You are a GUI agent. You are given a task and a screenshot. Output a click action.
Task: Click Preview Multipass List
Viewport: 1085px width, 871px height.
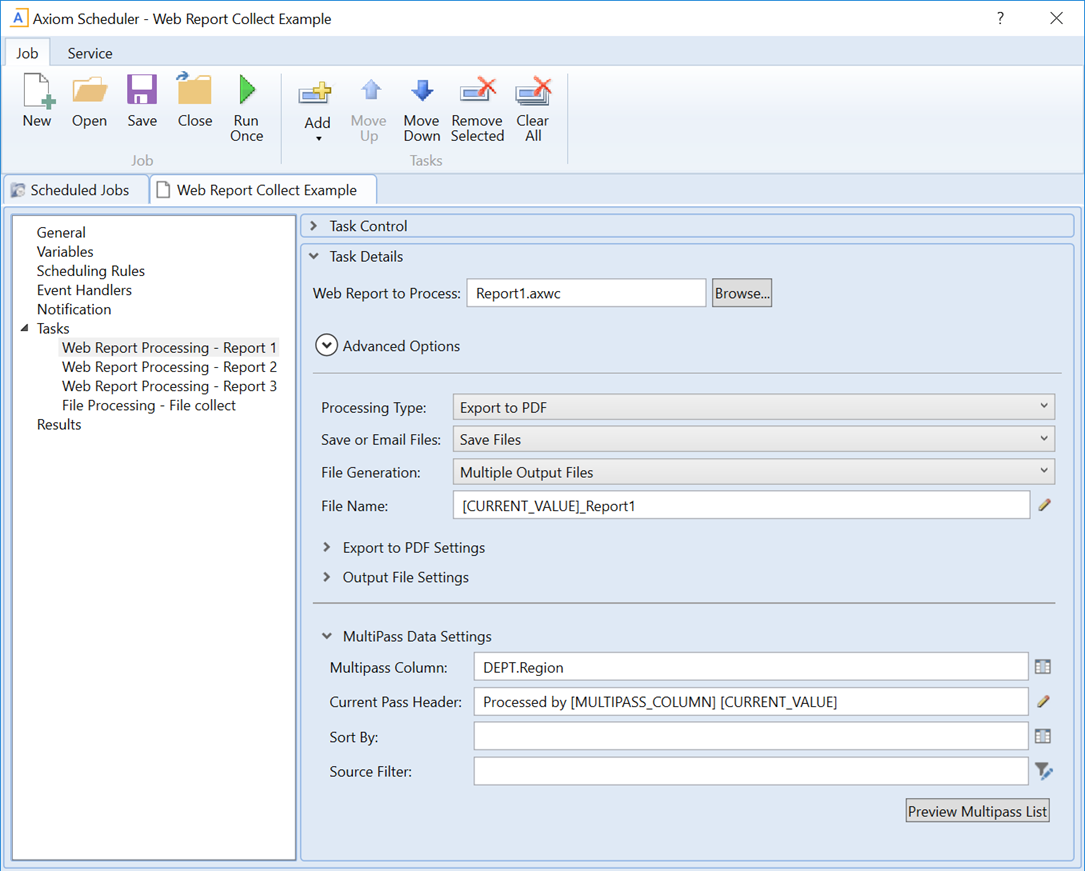977,810
